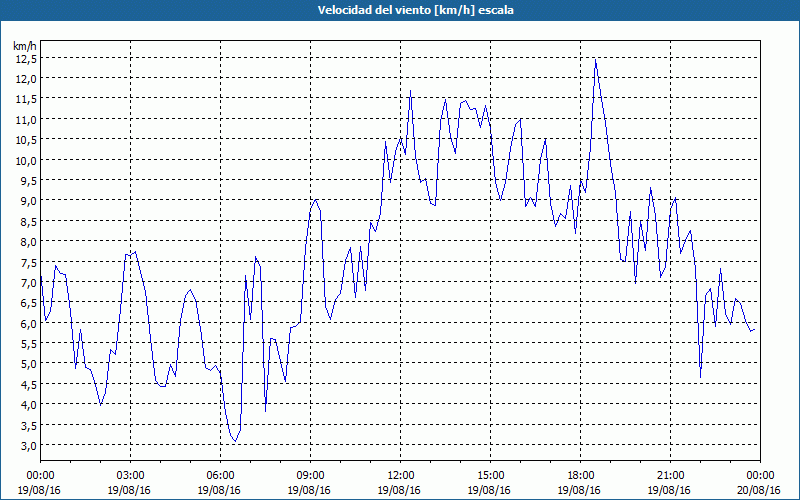Screen dimensions: 800x500
Task: Click the 8,5 y-axis value
Action: tap(29, 221)
